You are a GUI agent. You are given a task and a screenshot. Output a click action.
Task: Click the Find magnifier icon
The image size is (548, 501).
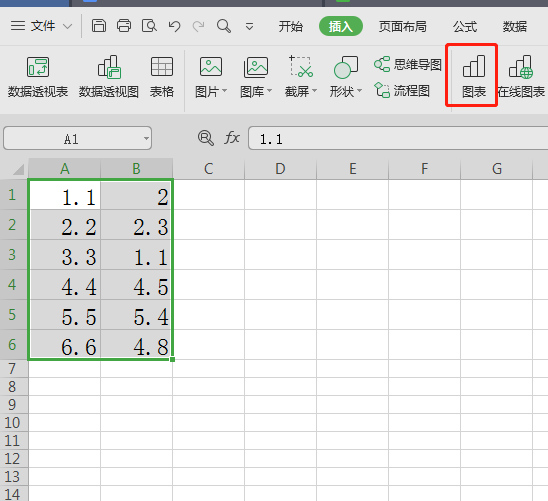click(x=224, y=26)
